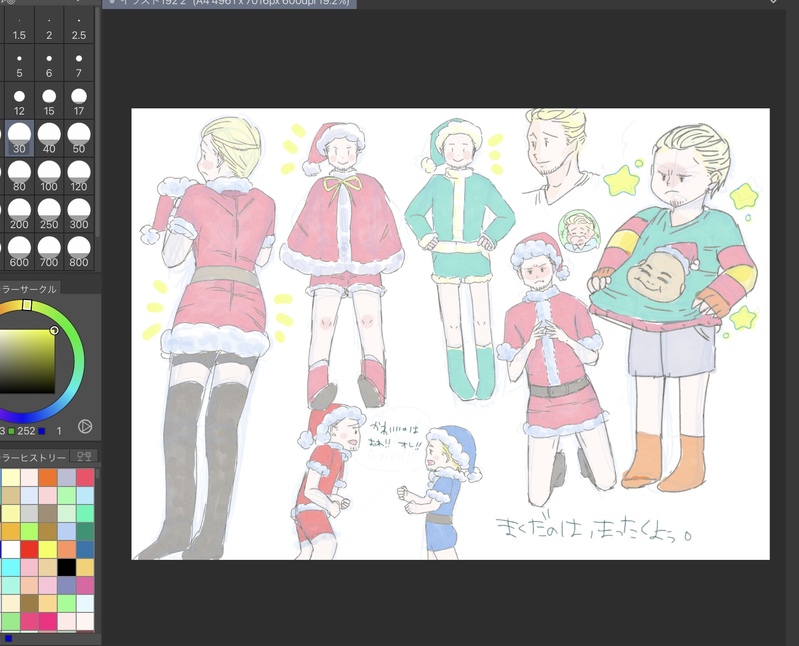
Task: Pick brush size 12
Action: (x=19, y=101)
